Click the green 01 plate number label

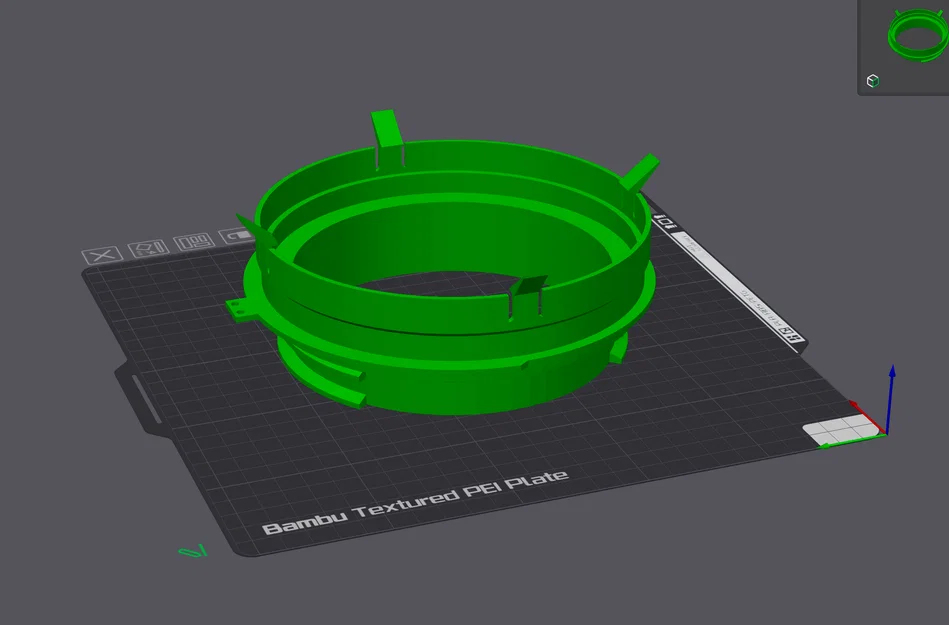point(193,552)
